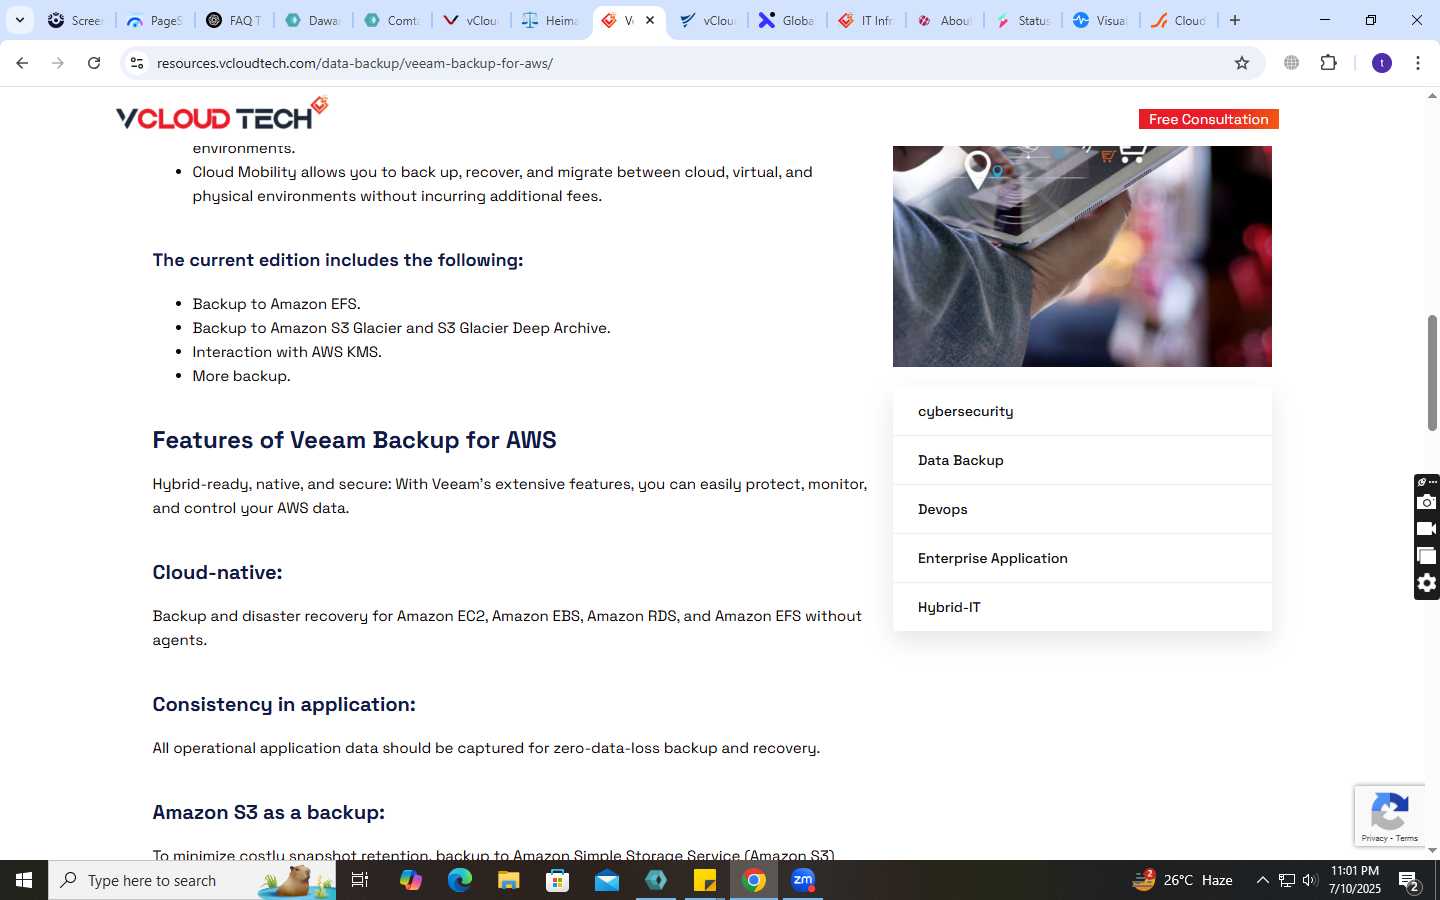Open weather widget 26°C Haze
Image resolution: width=1440 pixels, height=900 pixels.
tap(1182, 880)
